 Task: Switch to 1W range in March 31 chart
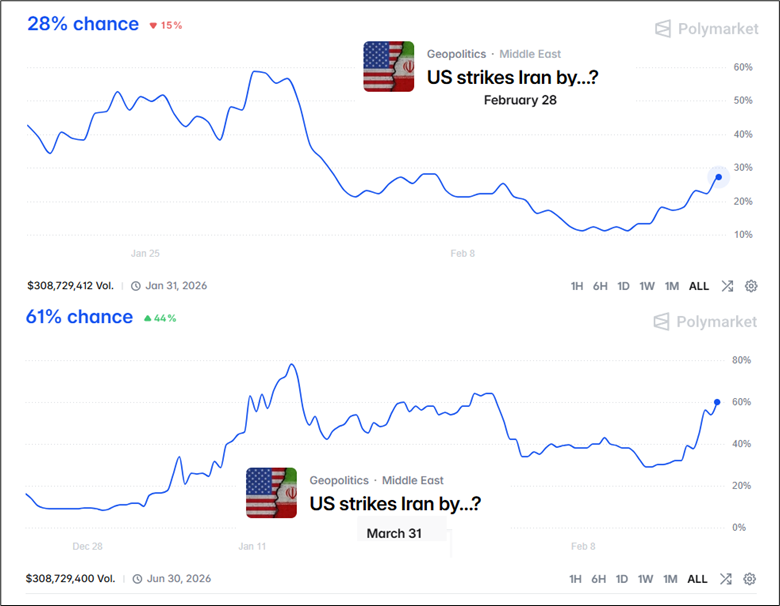(x=647, y=579)
